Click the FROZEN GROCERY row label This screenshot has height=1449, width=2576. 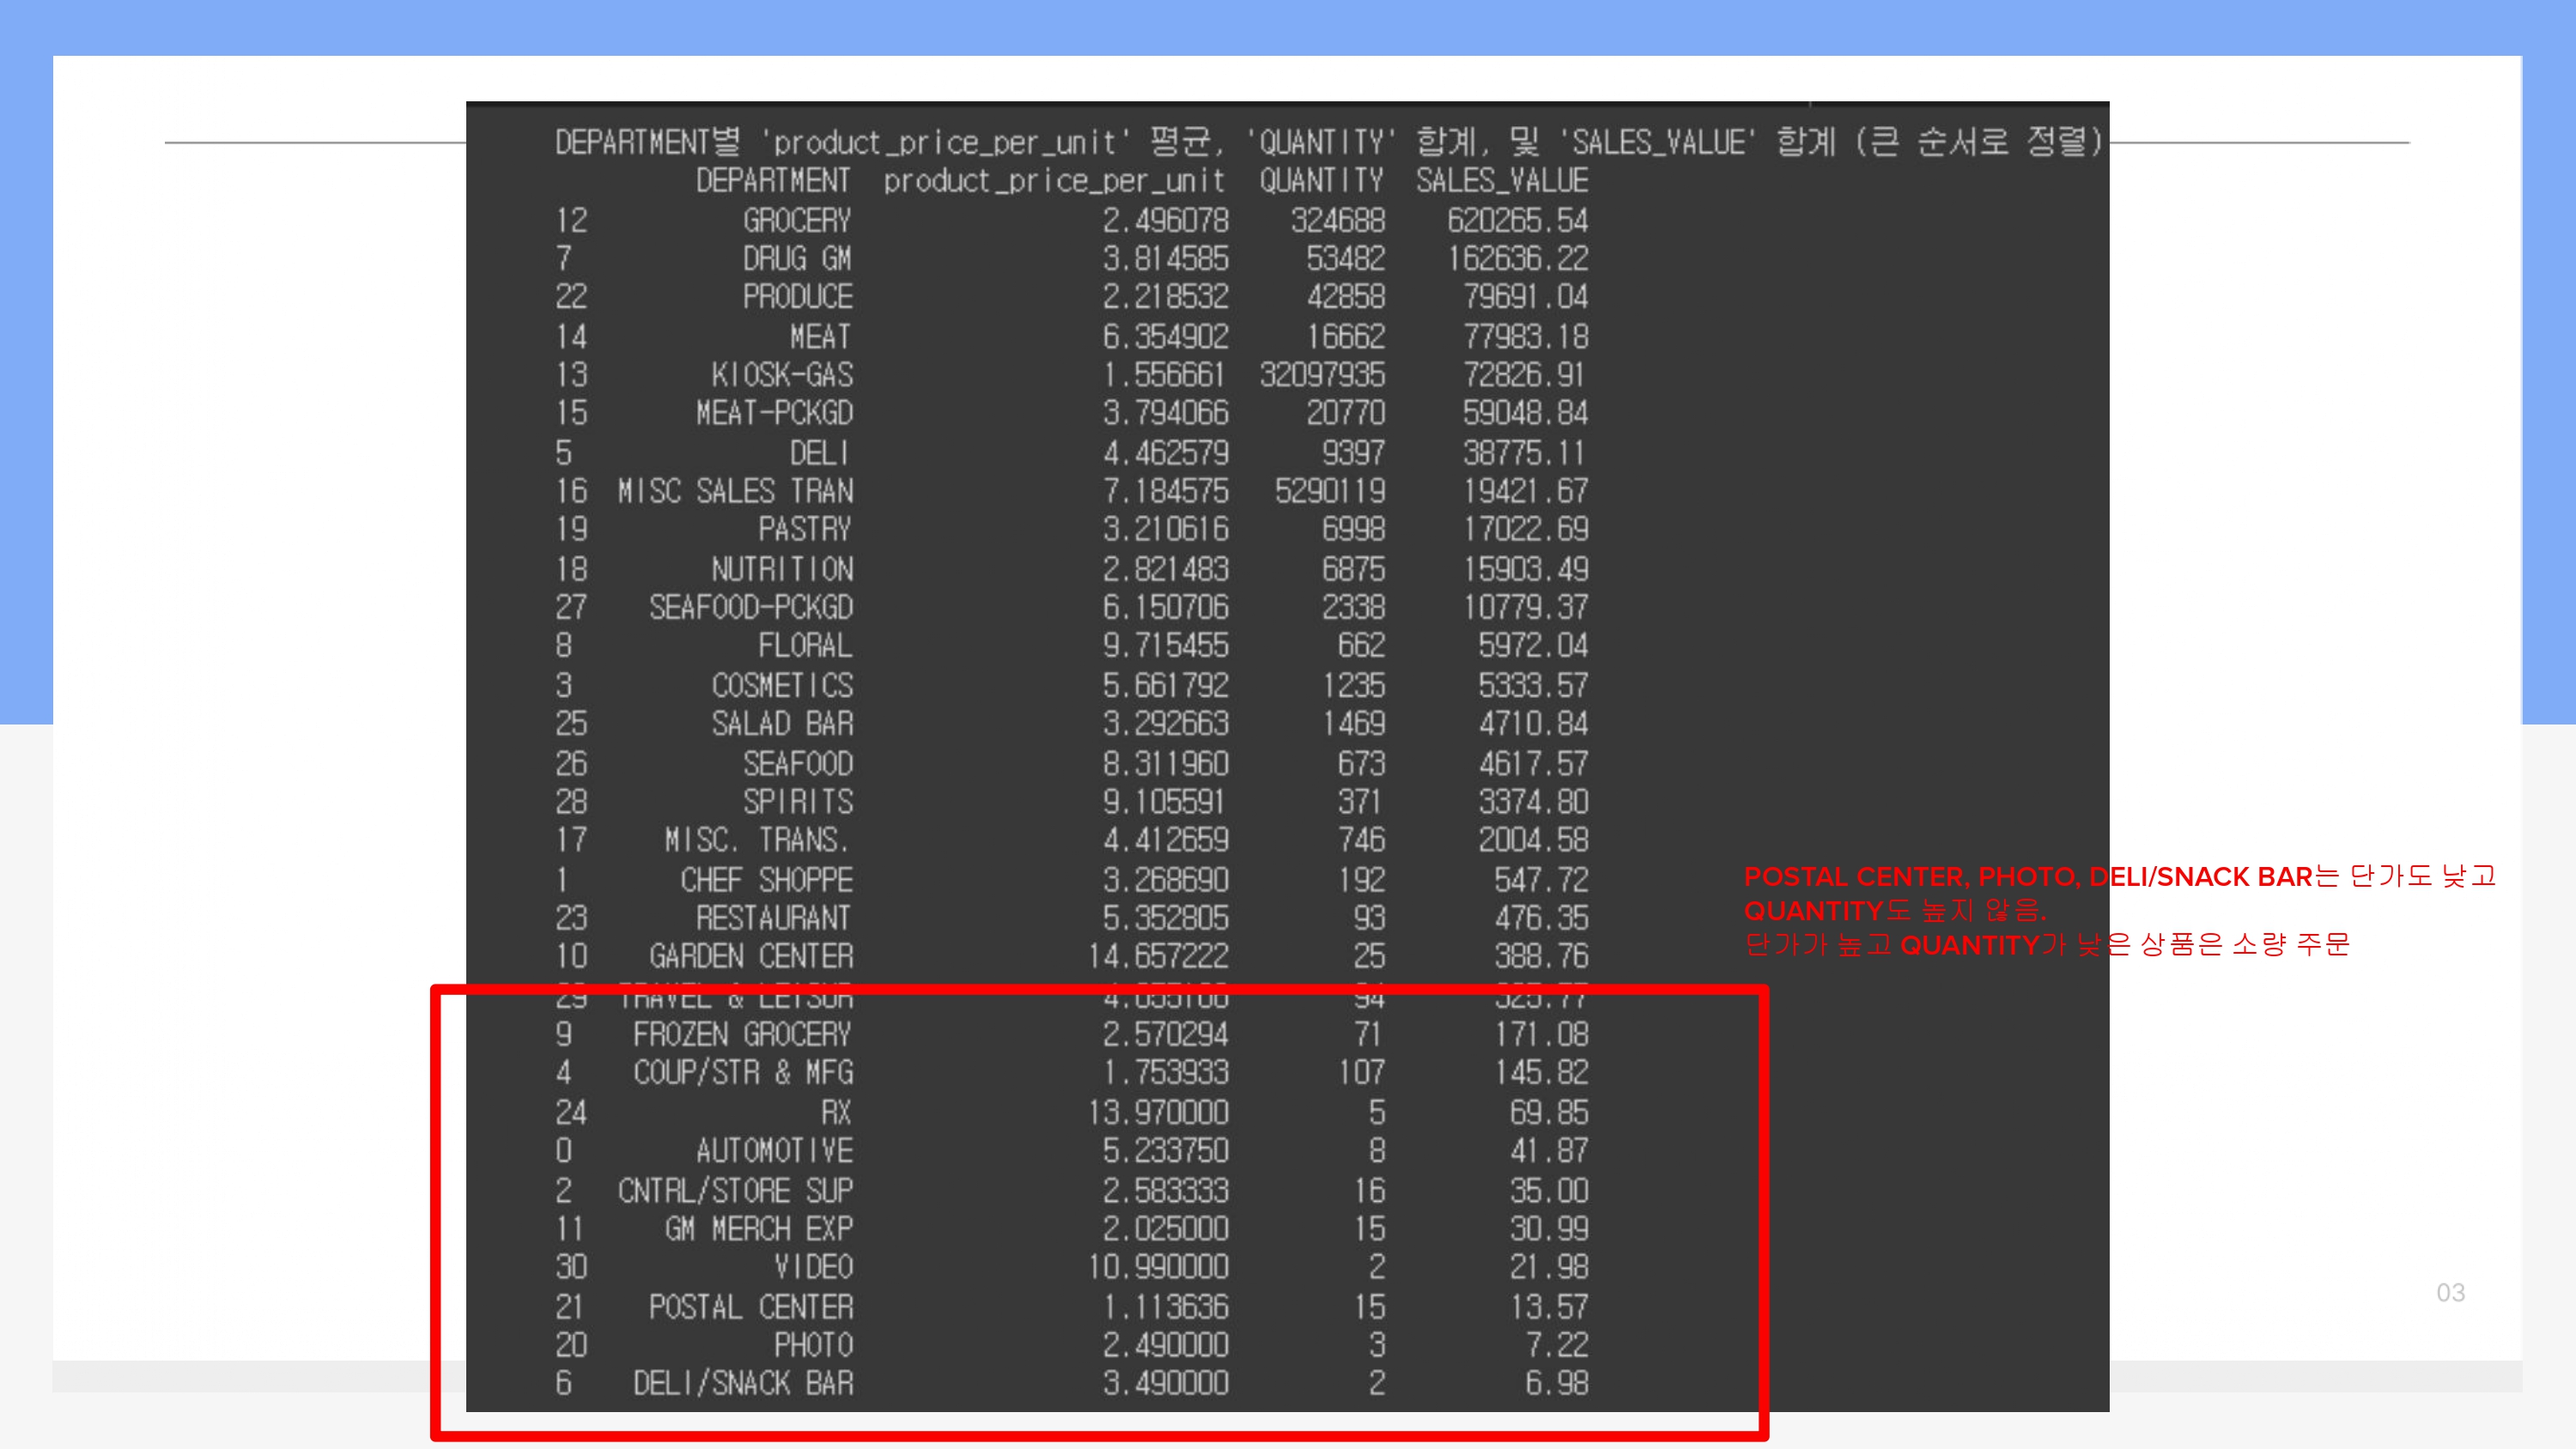tap(742, 1034)
